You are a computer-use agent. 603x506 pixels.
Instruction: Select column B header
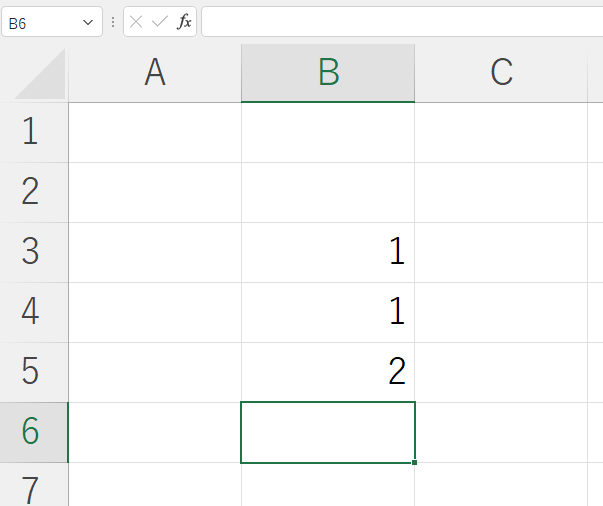click(x=328, y=73)
